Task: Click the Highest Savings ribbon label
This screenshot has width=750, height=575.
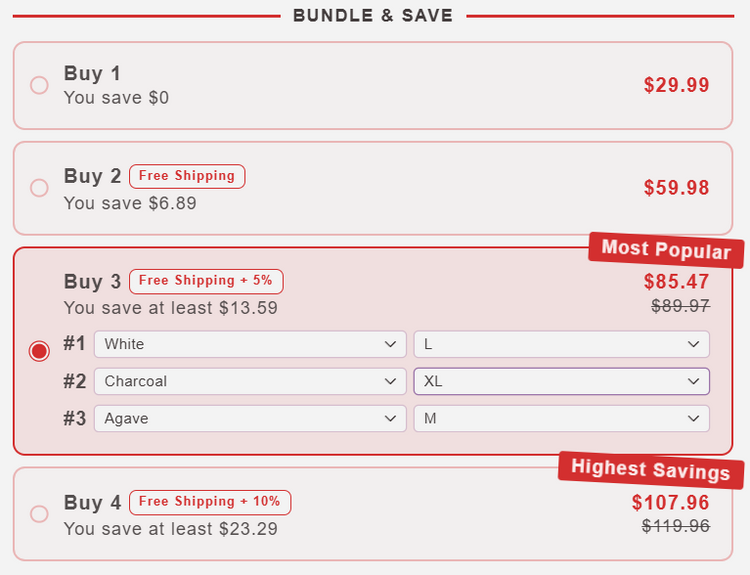Action: [651, 469]
